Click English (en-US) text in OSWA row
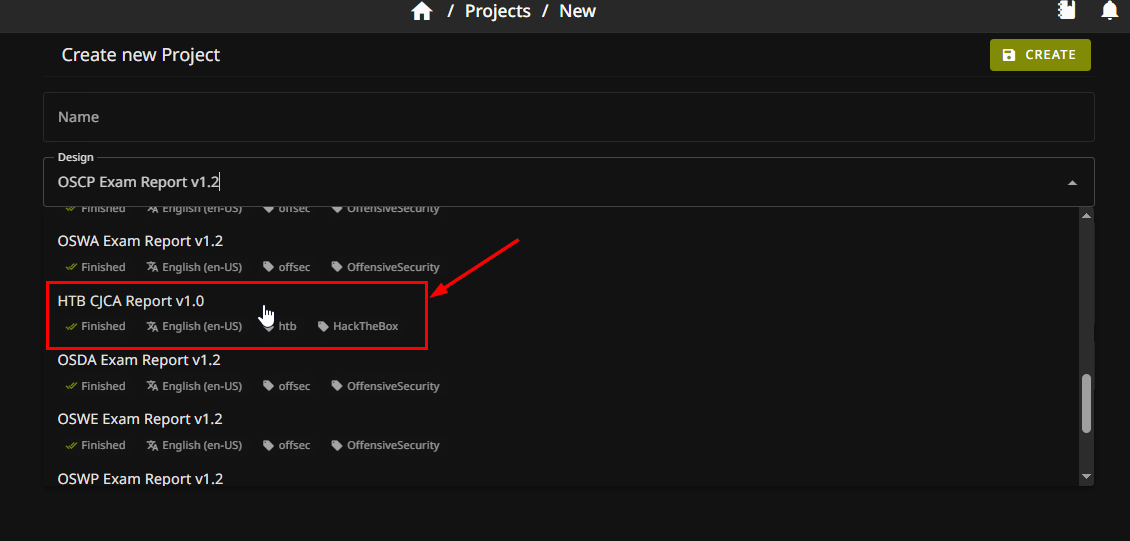 pyautogui.click(x=202, y=267)
